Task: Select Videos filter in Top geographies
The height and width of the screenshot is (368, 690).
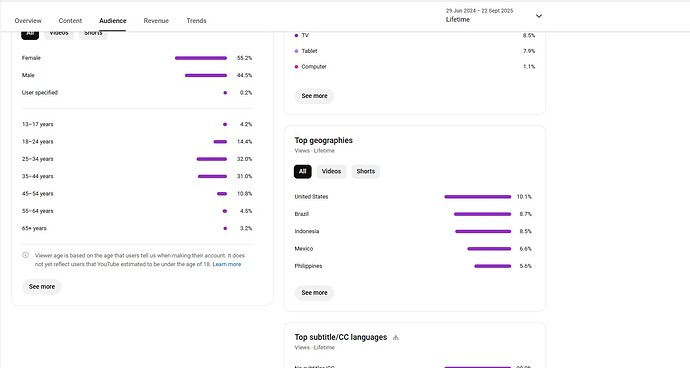Action: coord(331,172)
